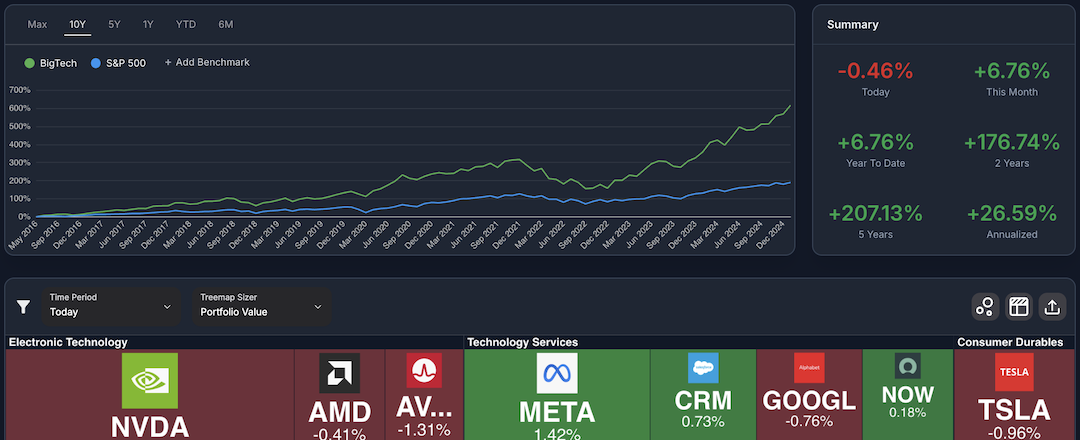
Task: Click the +207.13% 5 Years value
Action: tap(875, 213)
